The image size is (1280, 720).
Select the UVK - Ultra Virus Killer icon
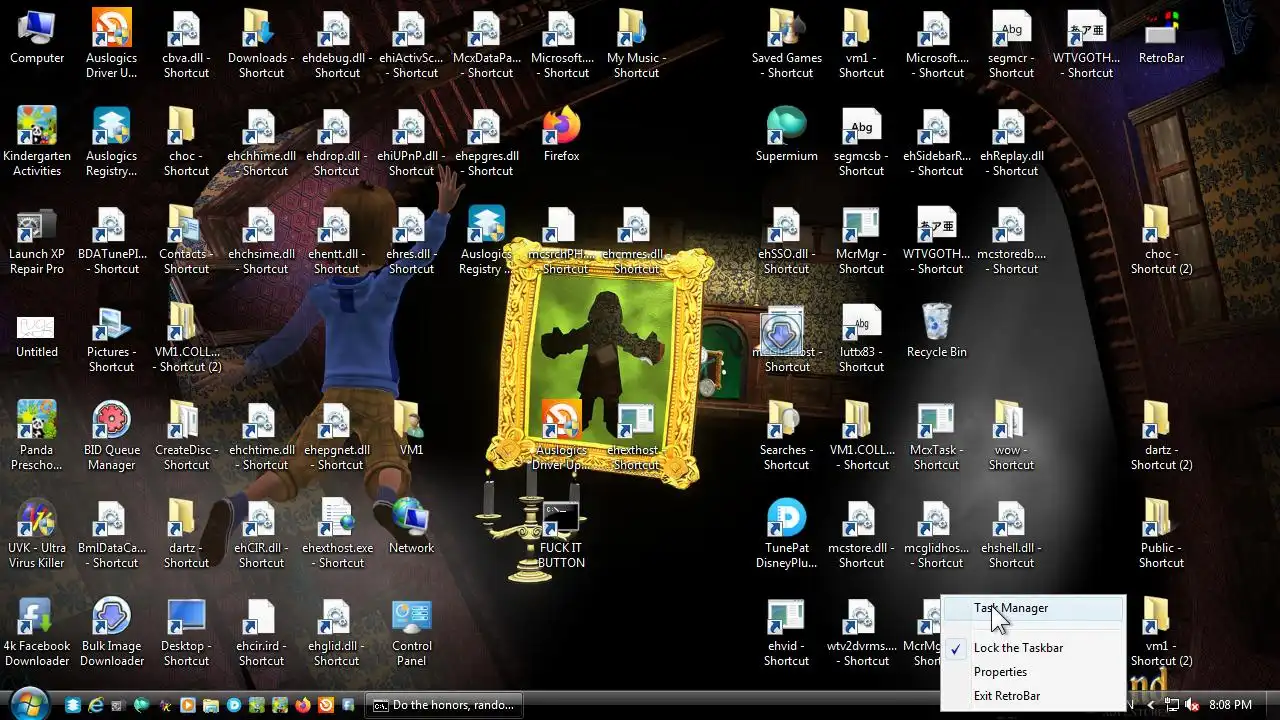pyautogui.click(x=37, y=535)
